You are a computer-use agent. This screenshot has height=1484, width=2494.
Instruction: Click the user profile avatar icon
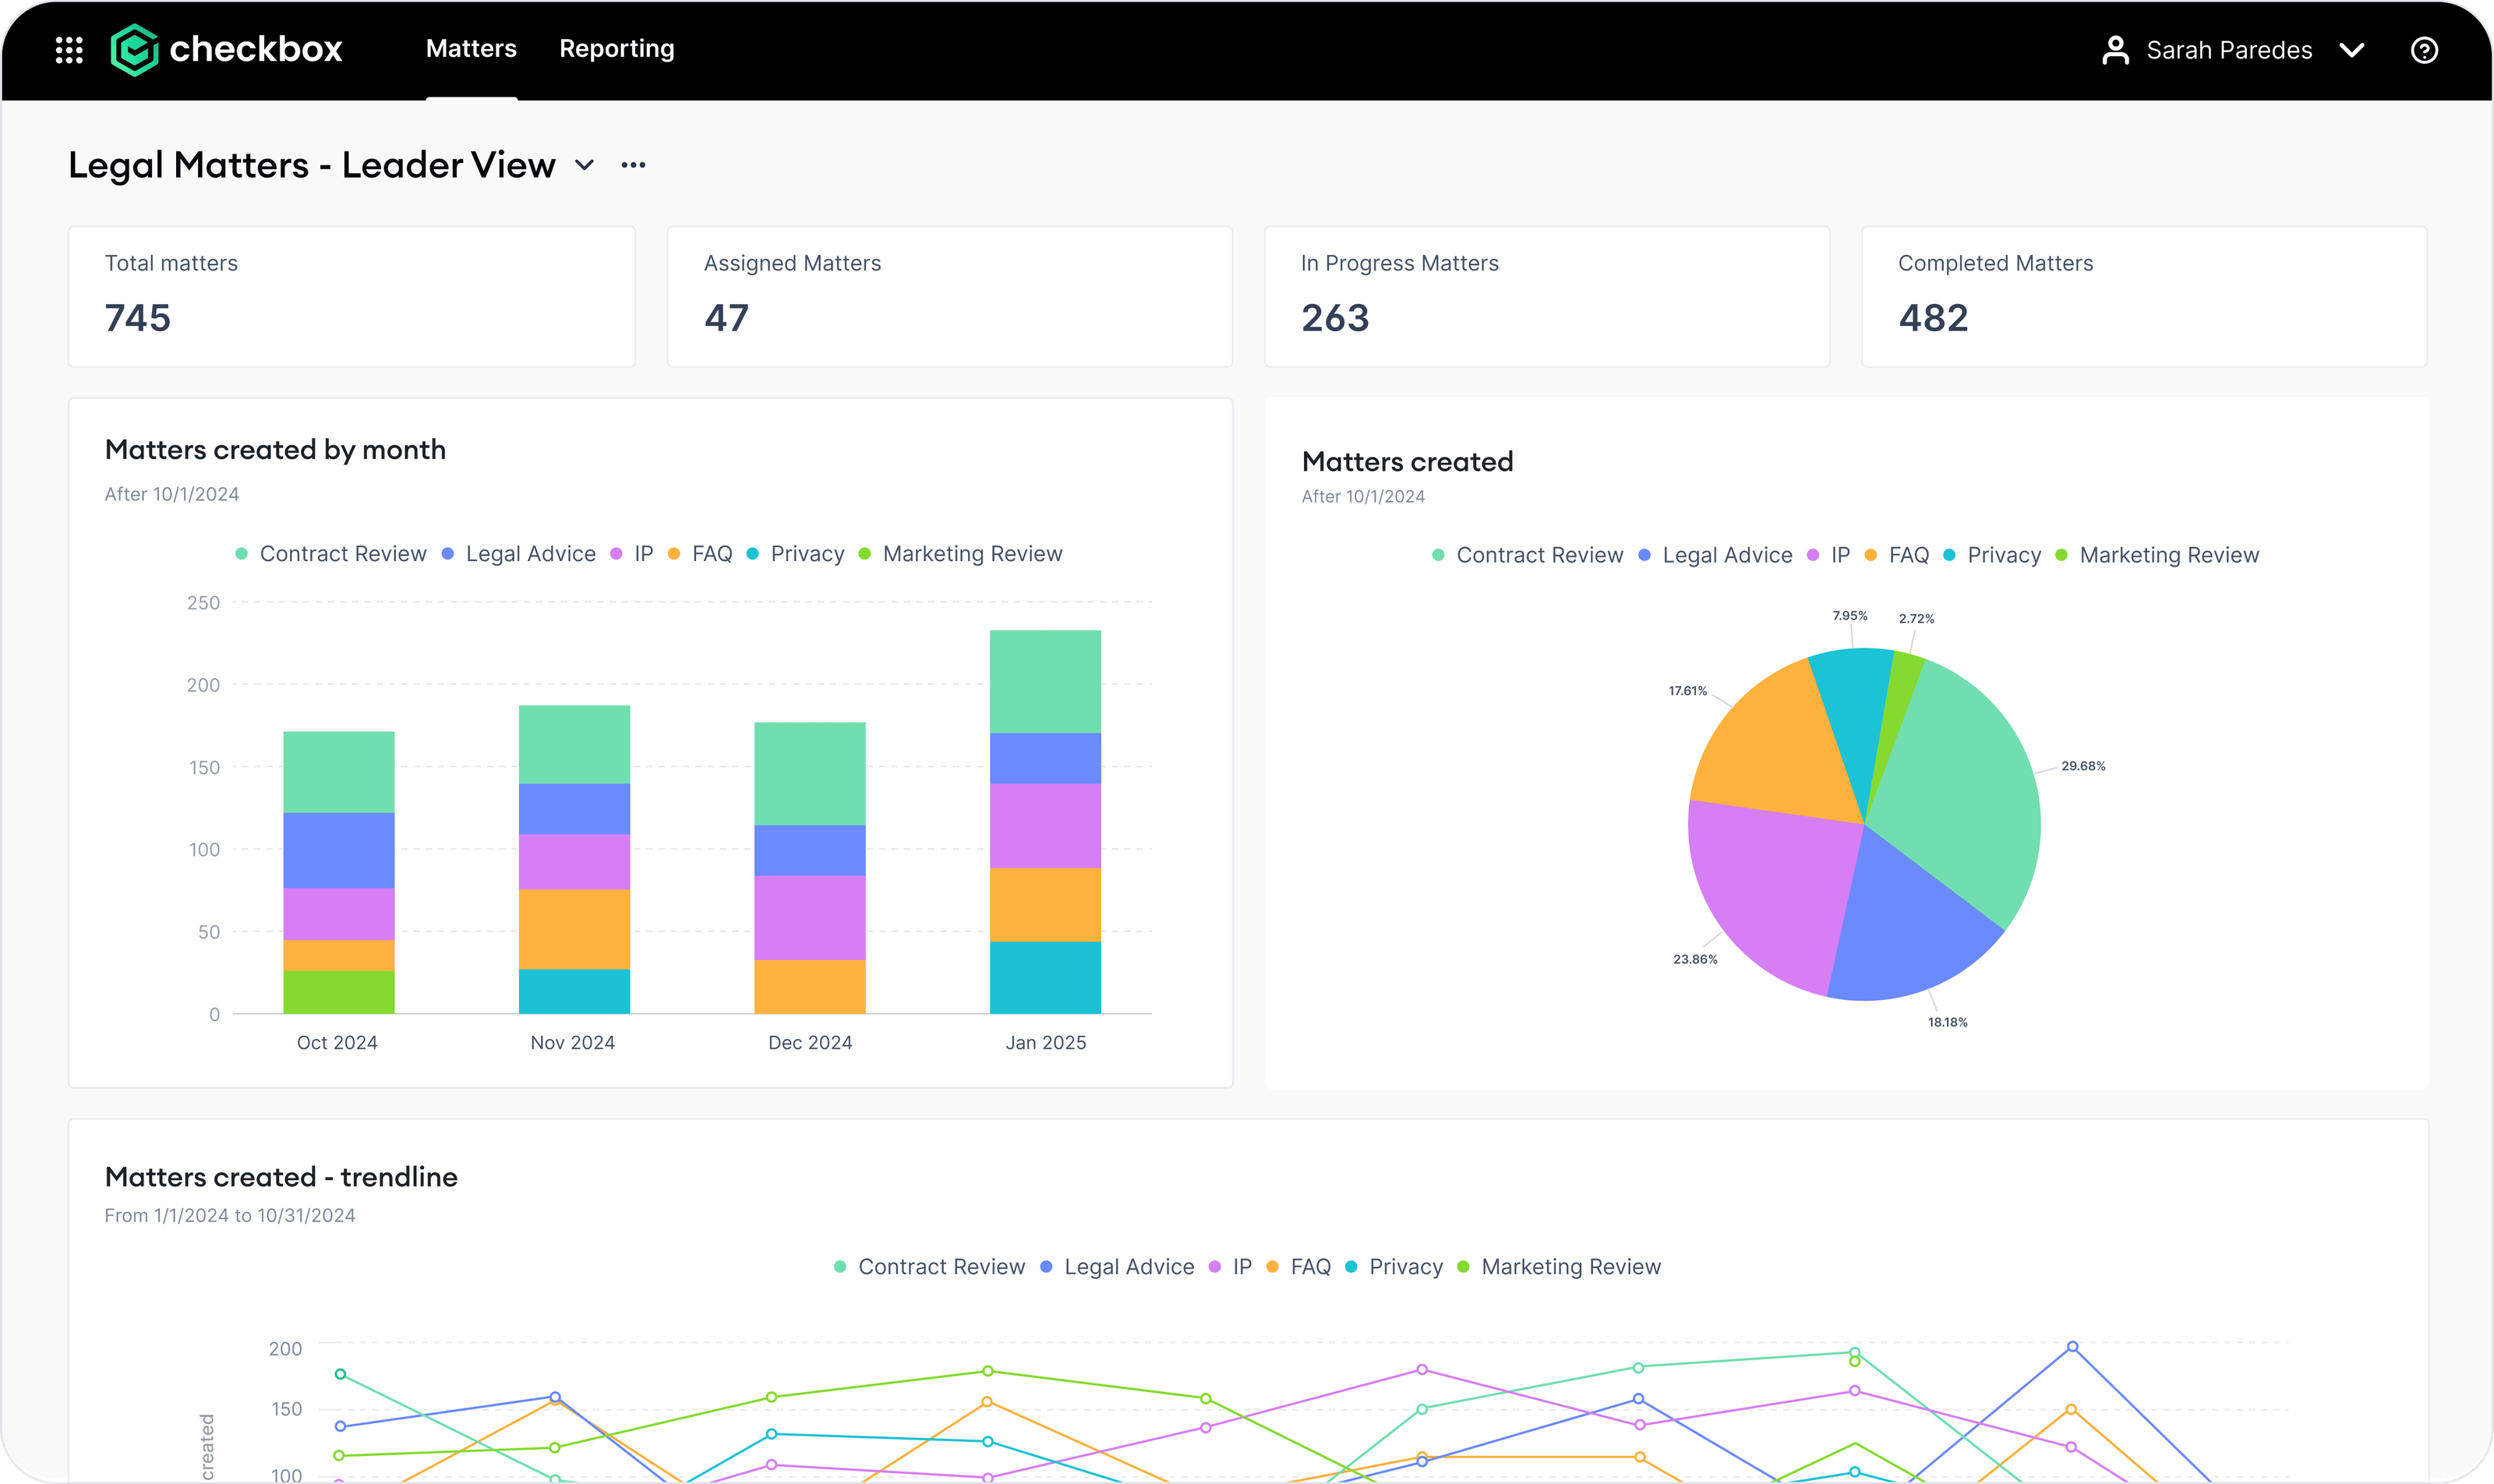tap(2115, 50)
